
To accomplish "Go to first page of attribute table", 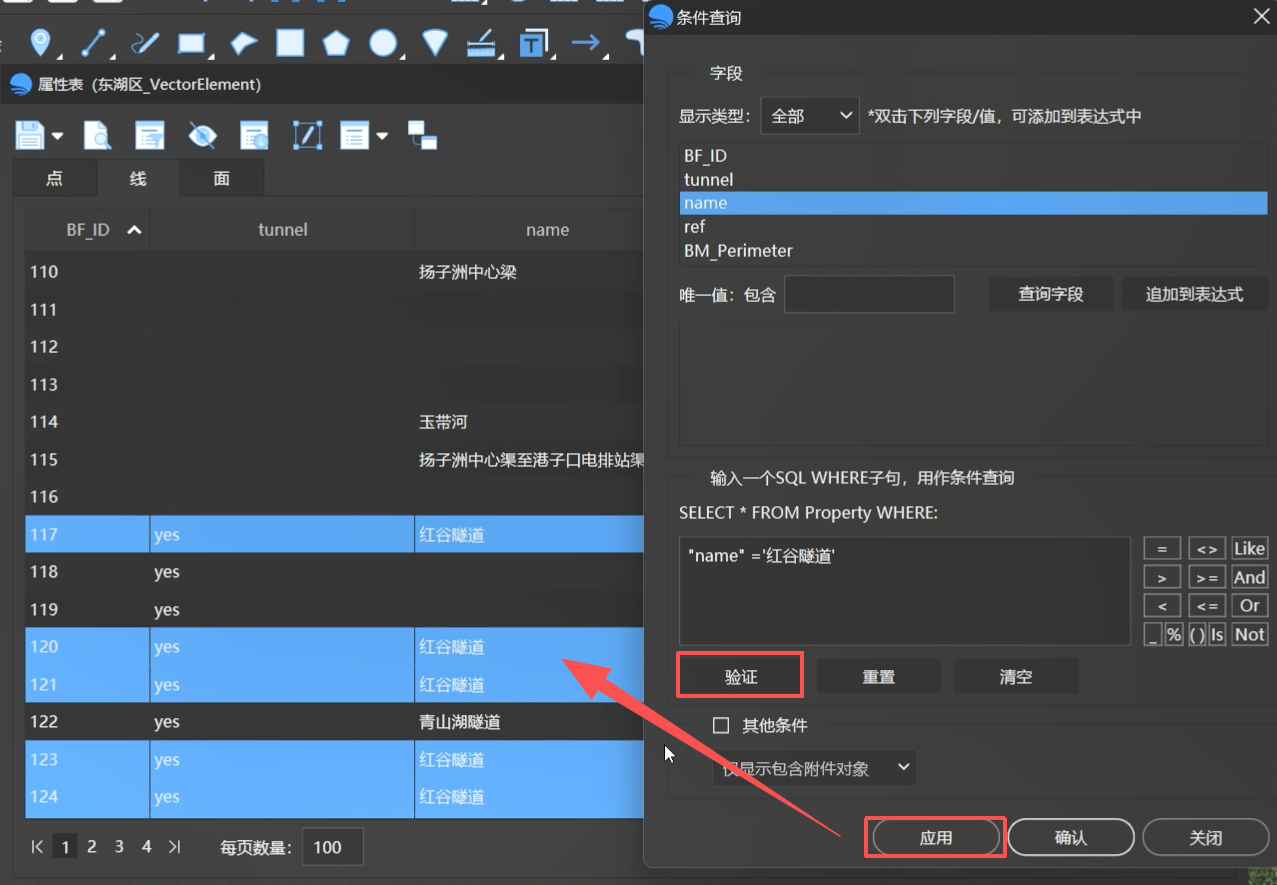I will point(37,847).
